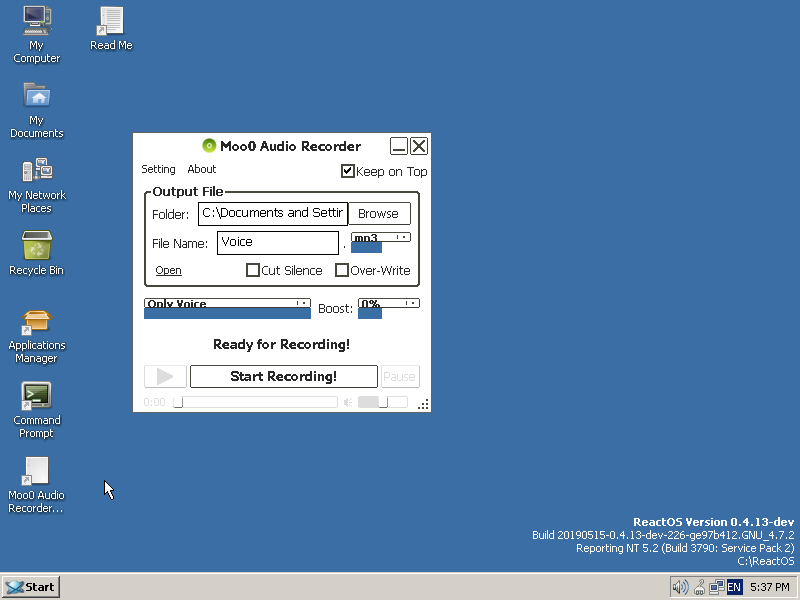Close the Moo0 Audio Recorder window
The image size is (800, 600).
(x=419, y=146)
